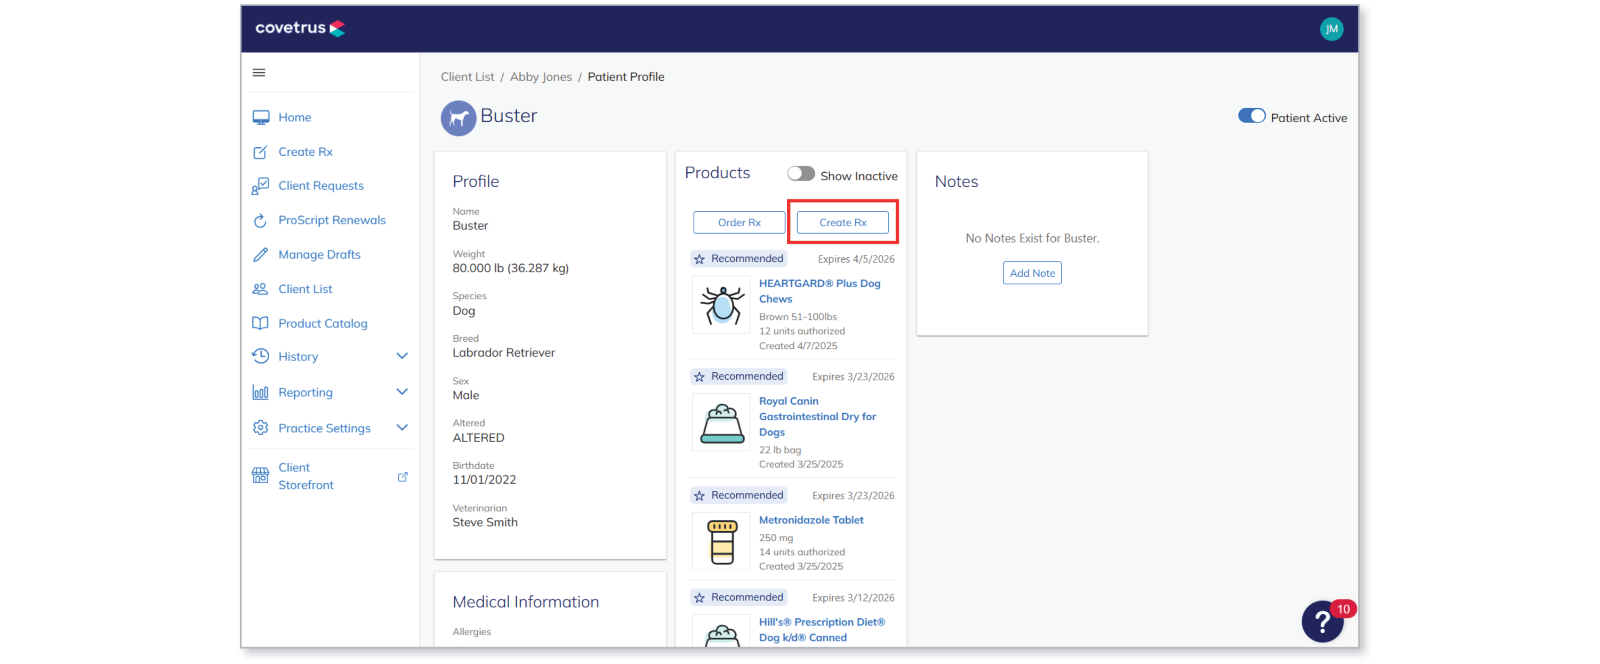Open Abby Jones breadcrumb link

tap(541, 77)
